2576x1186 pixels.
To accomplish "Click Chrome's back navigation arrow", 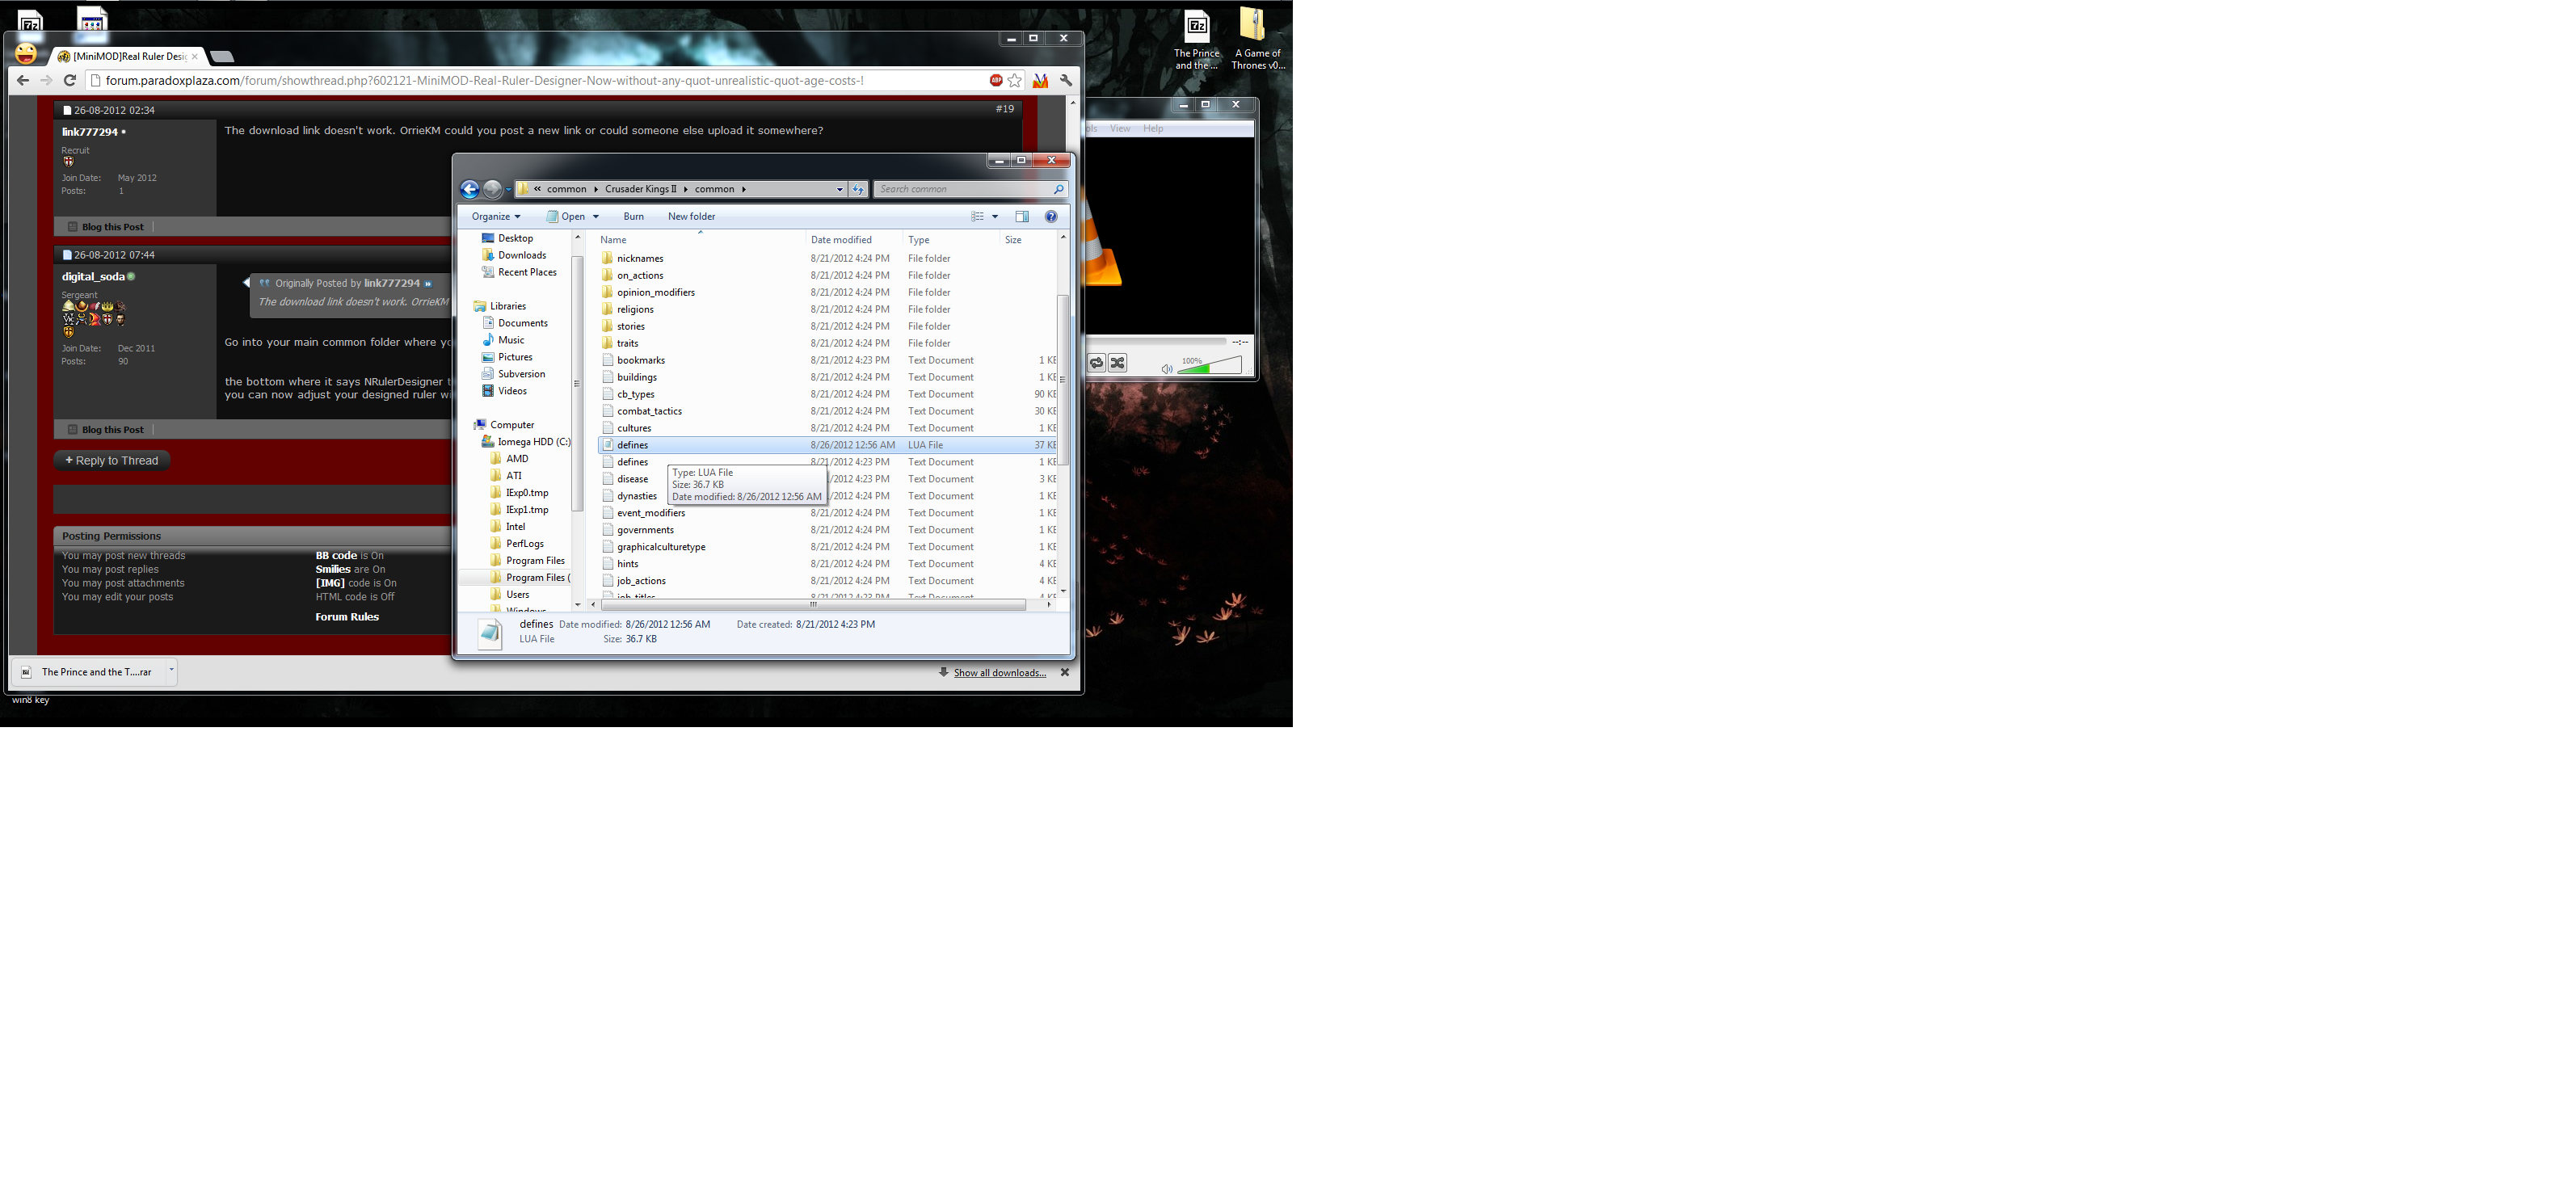I will tap(23, 80).
